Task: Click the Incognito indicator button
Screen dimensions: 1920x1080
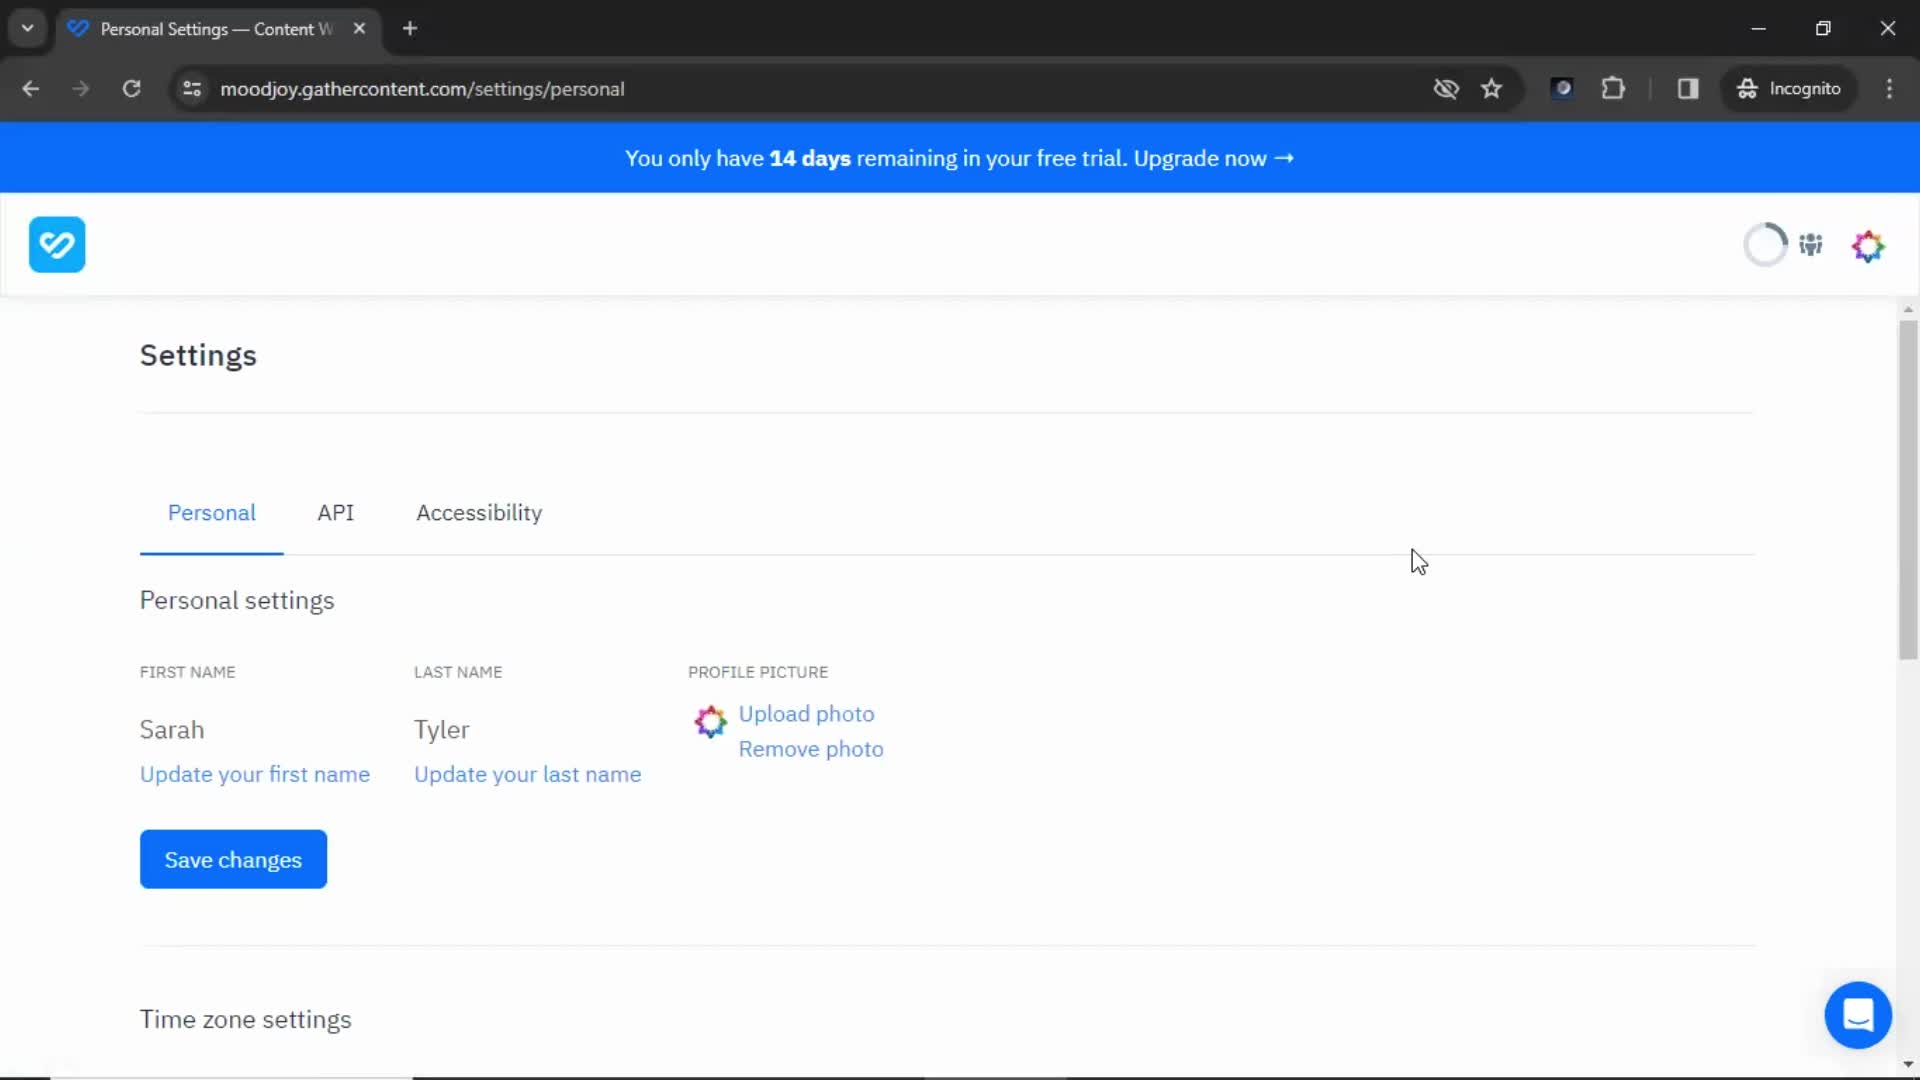Action: click(x=1789, y=89)
